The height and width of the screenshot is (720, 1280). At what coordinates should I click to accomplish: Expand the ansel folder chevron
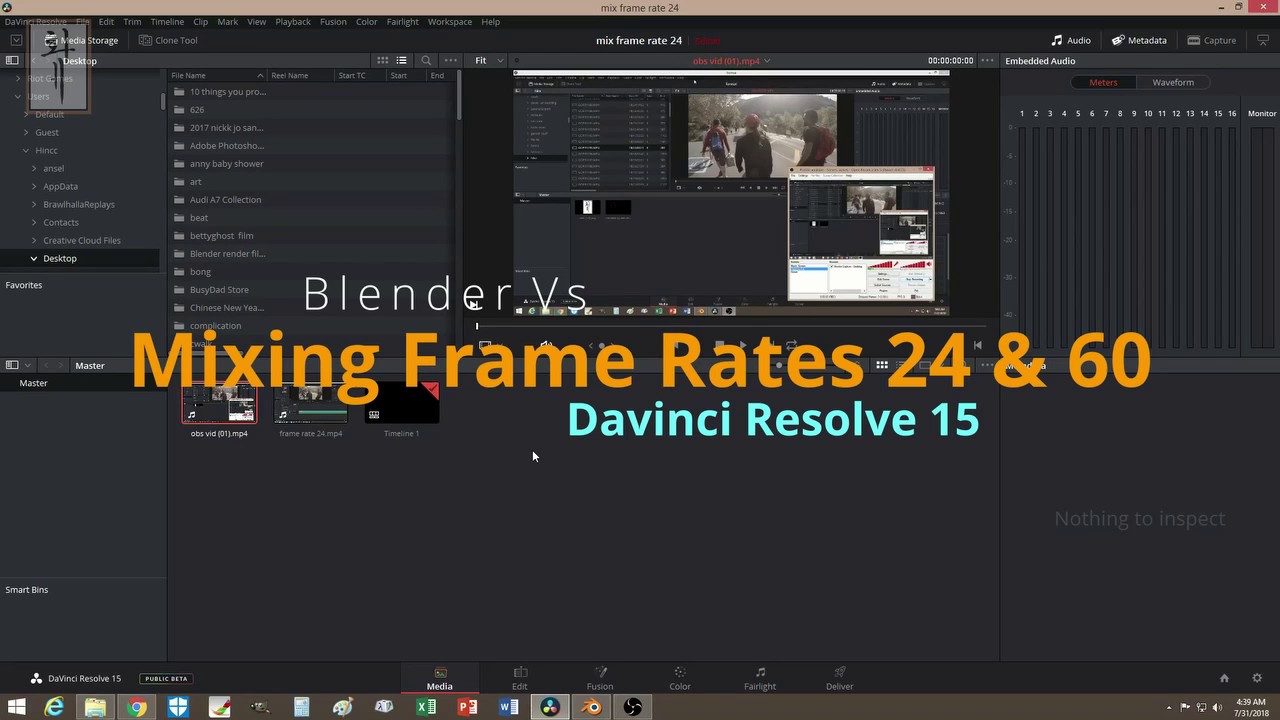[34, 168]
